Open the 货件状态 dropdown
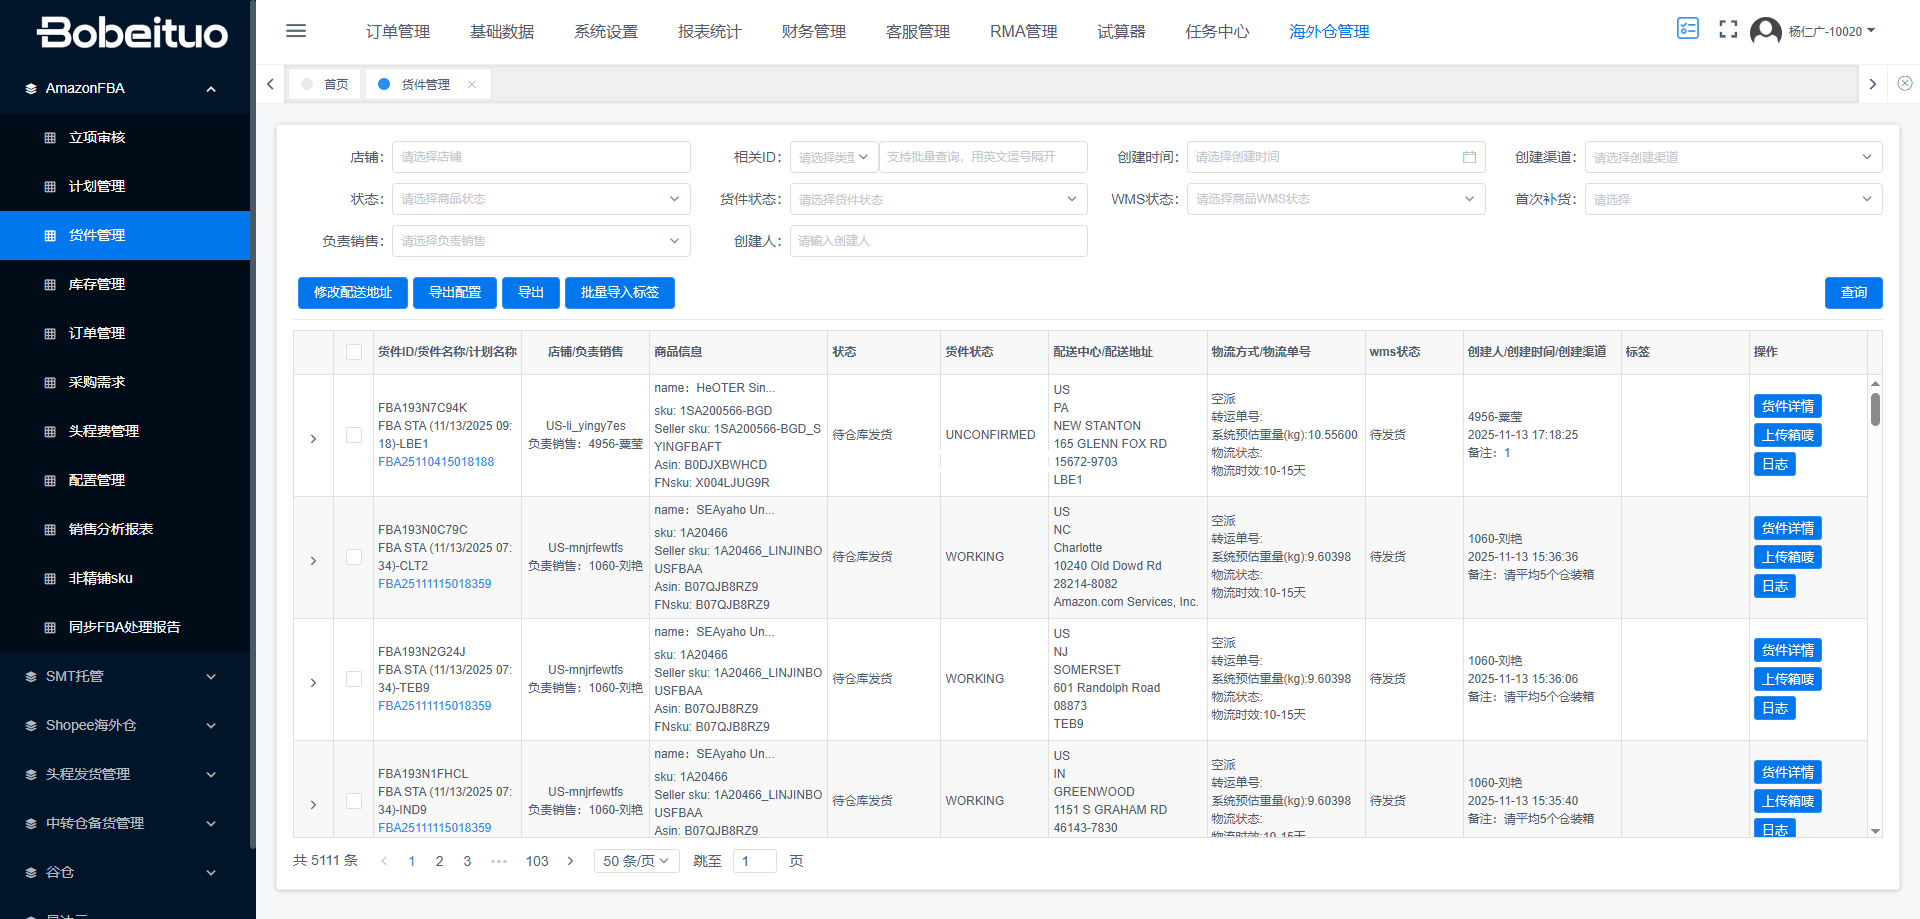The image size is (1920, 919). pos(937,199)
